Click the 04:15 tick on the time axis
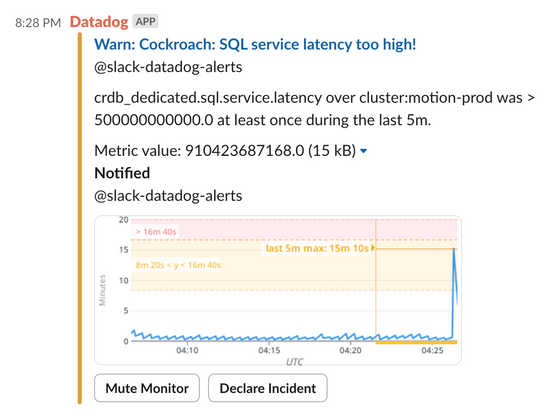This screenshot has width=554, height=416. pos(269,350)
